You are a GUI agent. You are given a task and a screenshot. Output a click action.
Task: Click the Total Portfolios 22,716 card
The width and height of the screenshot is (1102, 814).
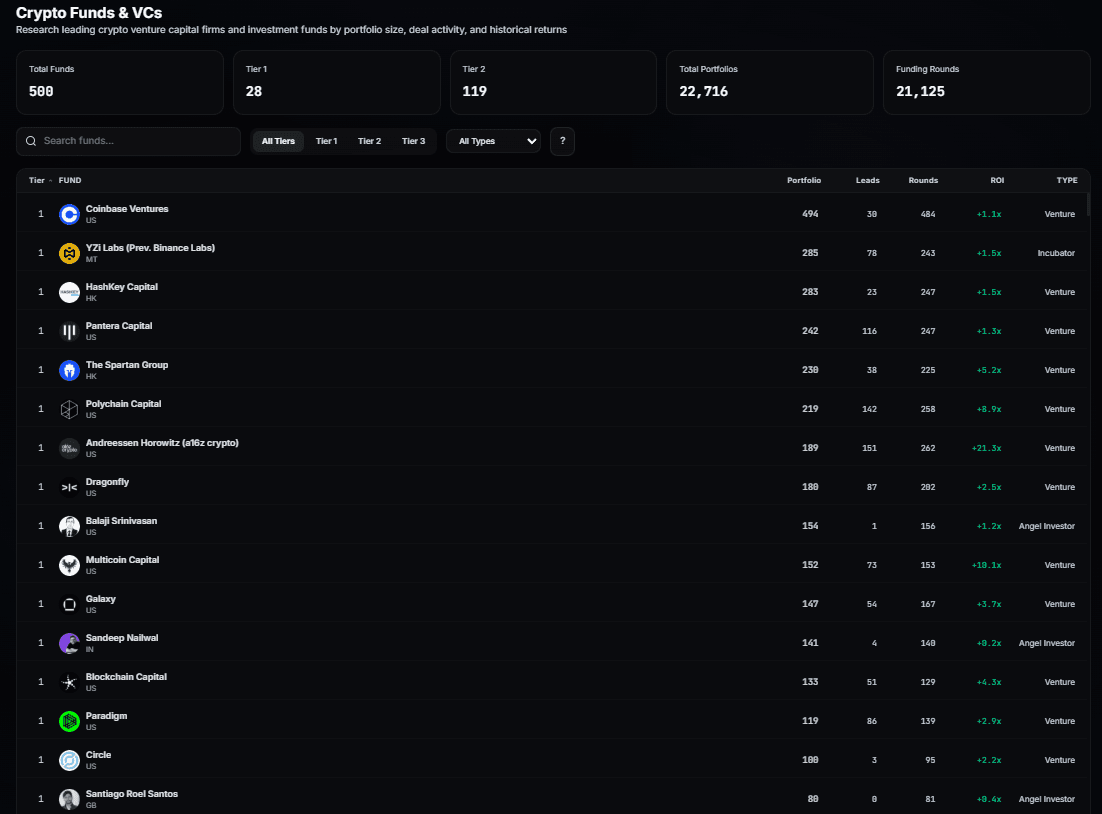(x=770, y=82)
